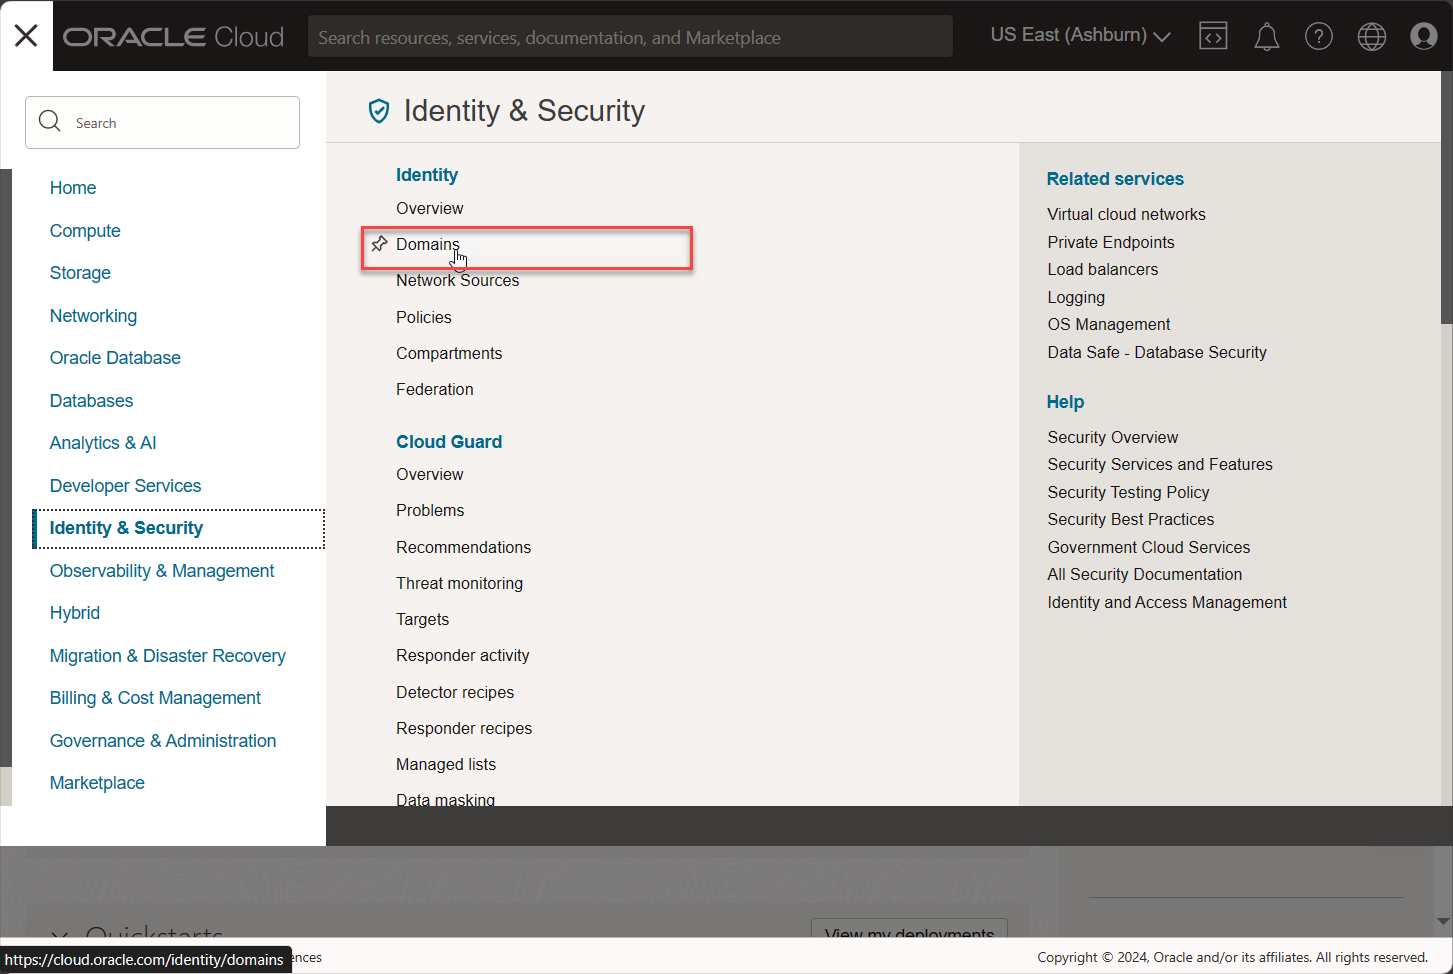Click the View my deployments button
The width and height of the screenshot is (1453, 974).
tap(909, 933)
